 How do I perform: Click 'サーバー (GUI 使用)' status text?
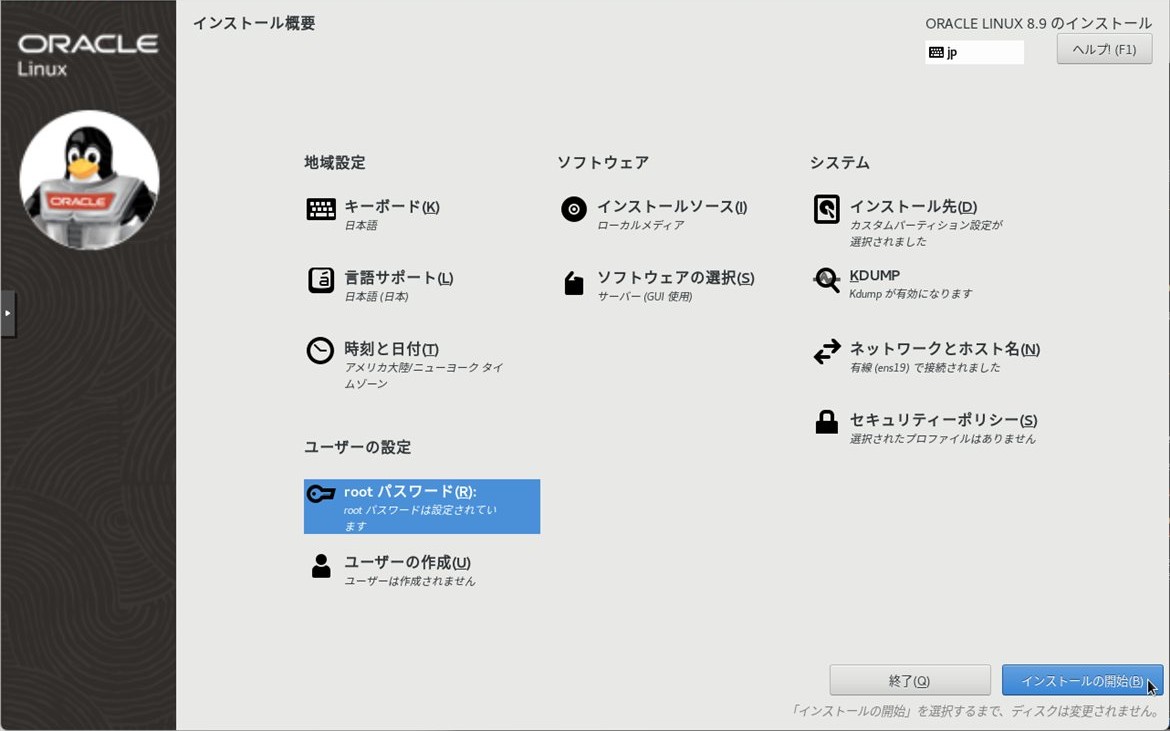(x=645, y=296)
